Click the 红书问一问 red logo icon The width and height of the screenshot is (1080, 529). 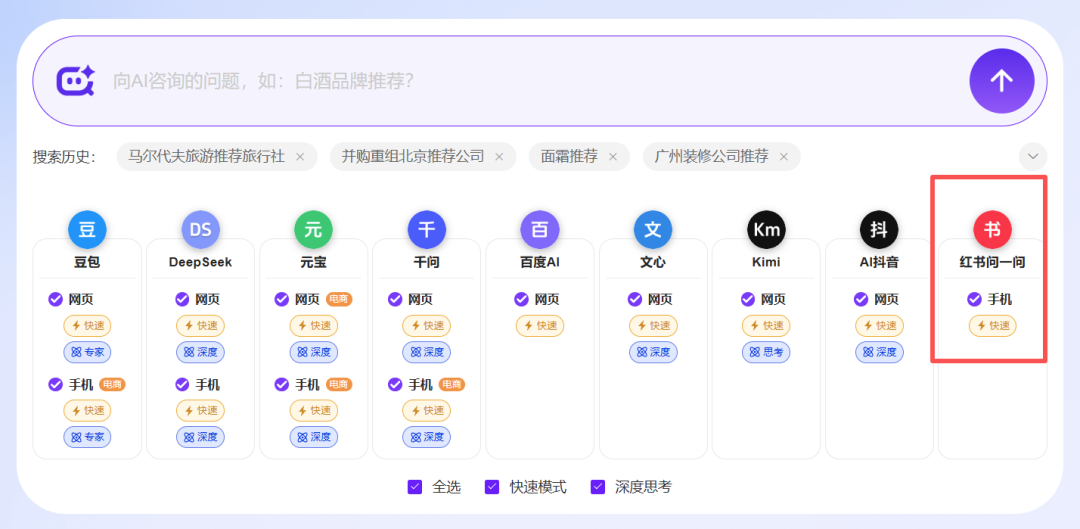[x=992, y=229]
